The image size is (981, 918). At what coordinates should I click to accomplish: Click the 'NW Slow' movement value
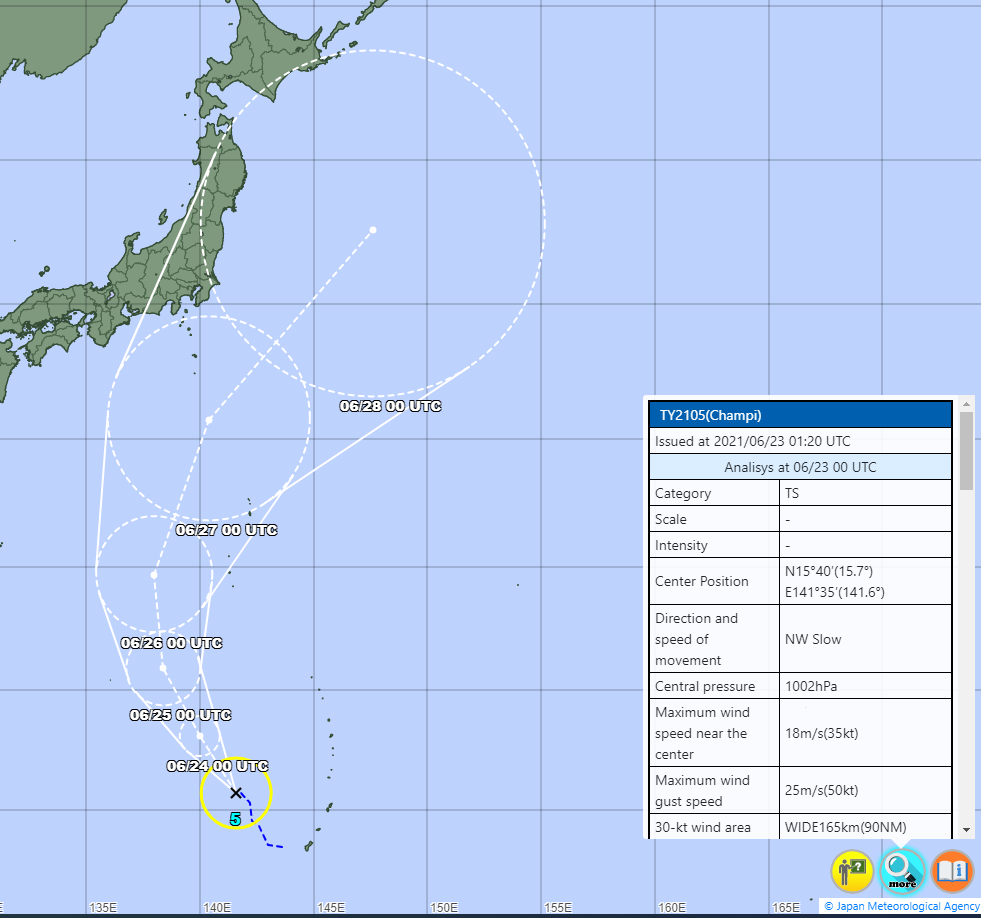(813, 639)
